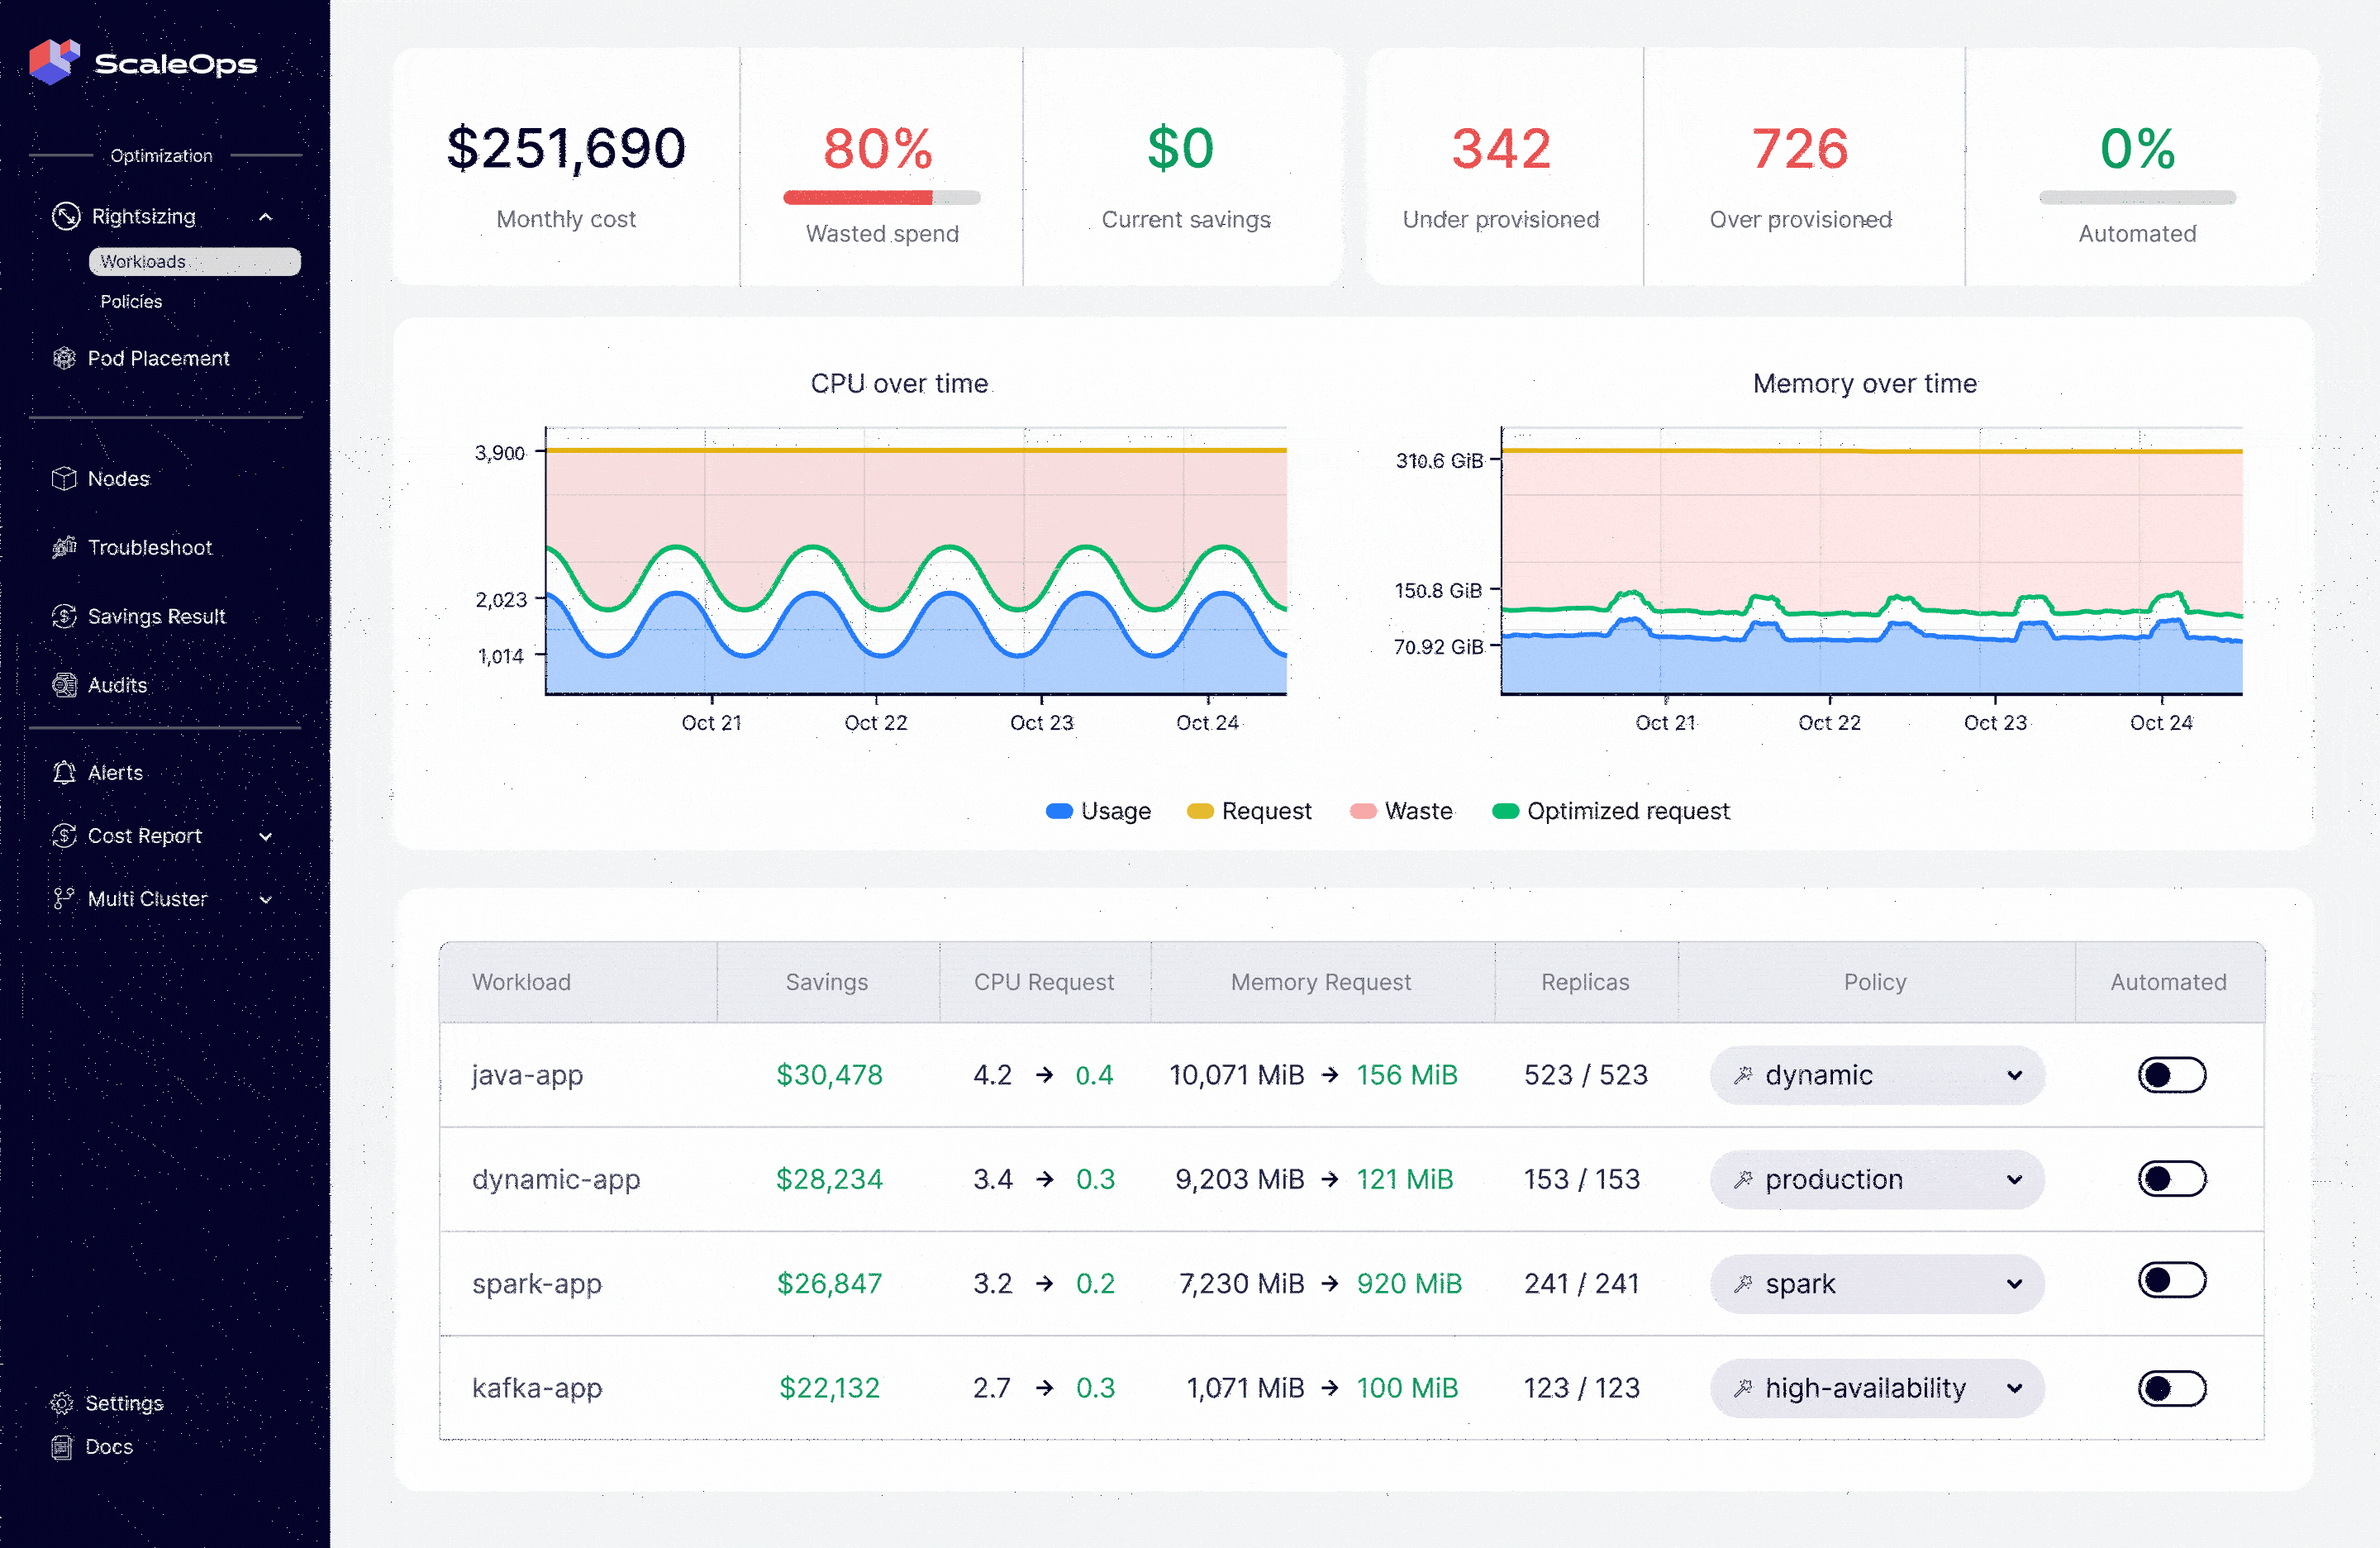Click the dynamic-app workload name
Image resolution: width=2380 pixels, height=1548 pixels.
click(556, 1179)
